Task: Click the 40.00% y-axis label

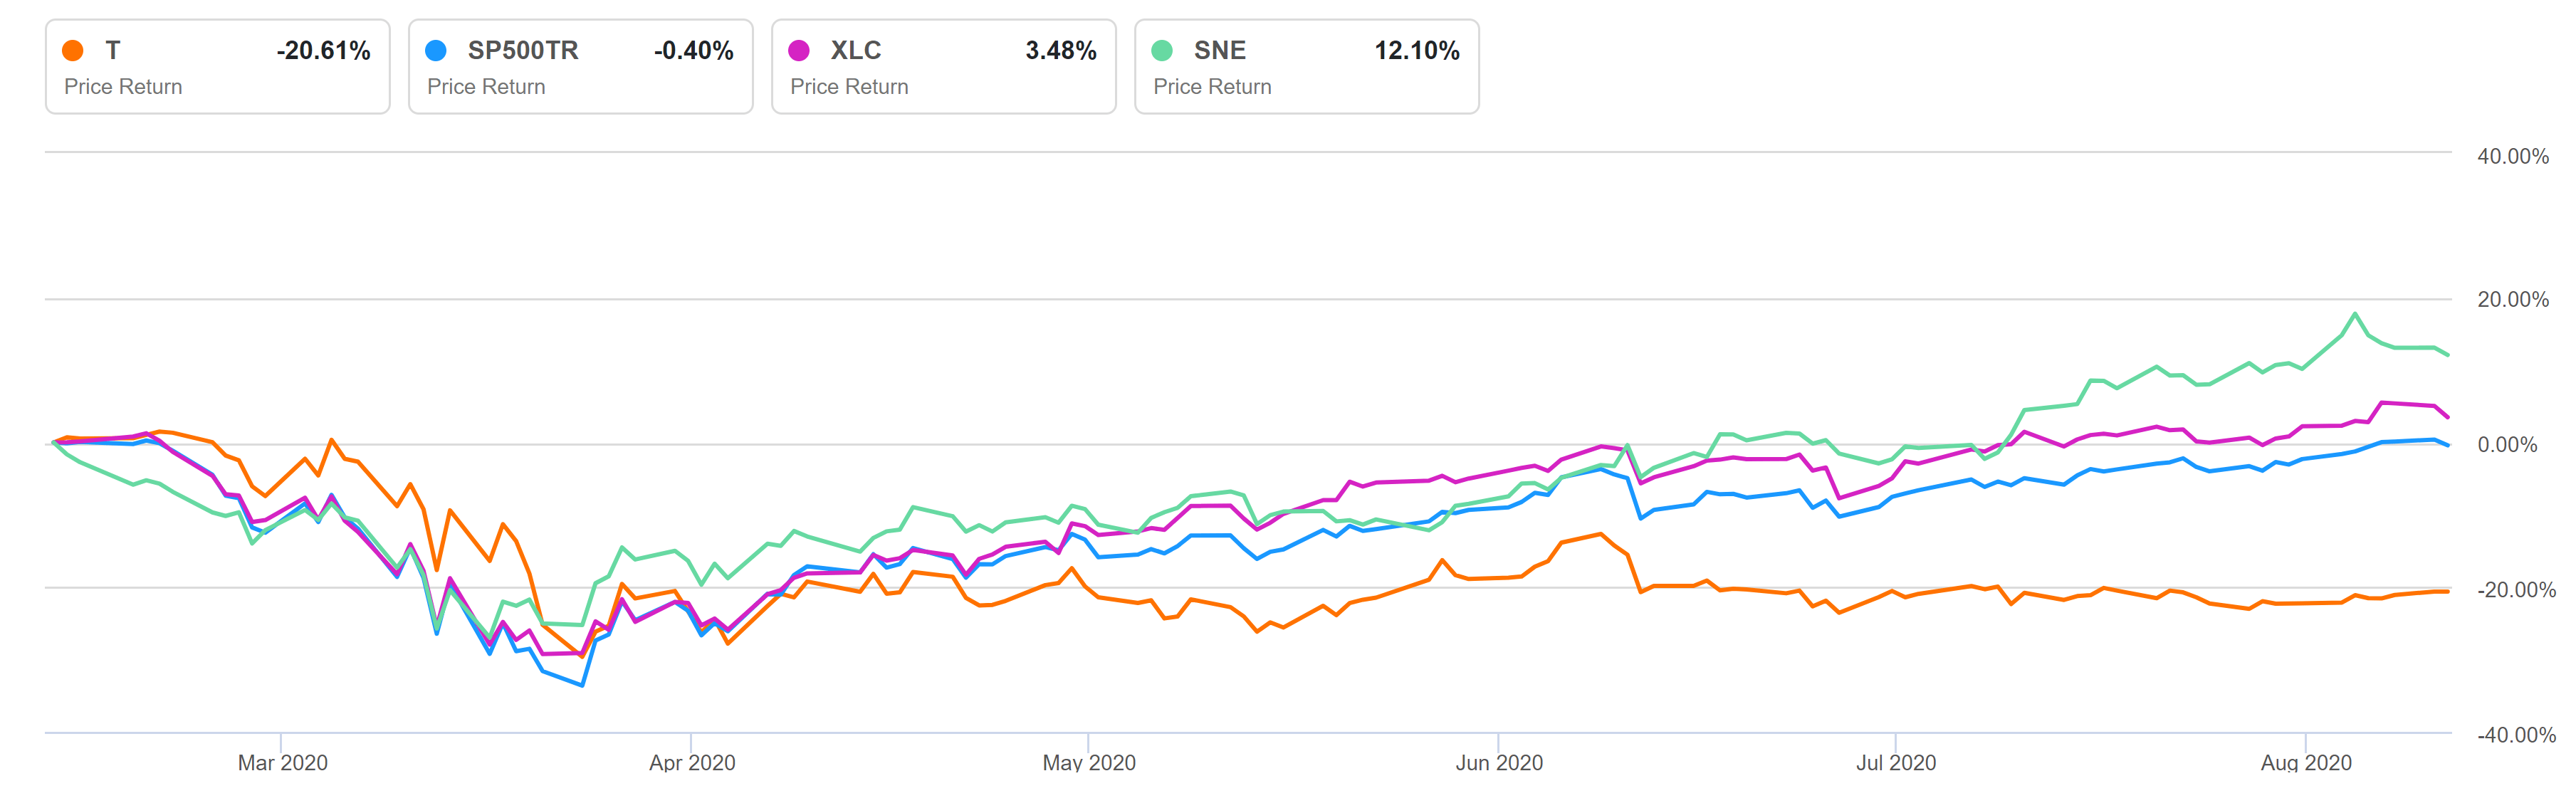Action: [2512, 156]
